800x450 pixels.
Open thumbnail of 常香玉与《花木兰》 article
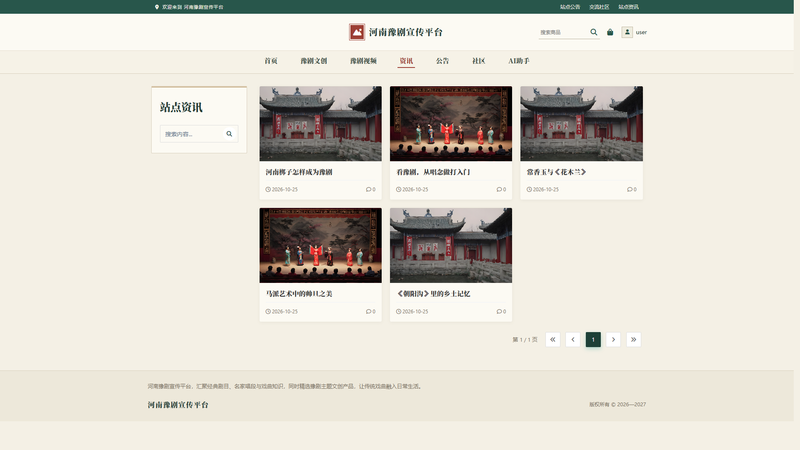pos(582,123)
